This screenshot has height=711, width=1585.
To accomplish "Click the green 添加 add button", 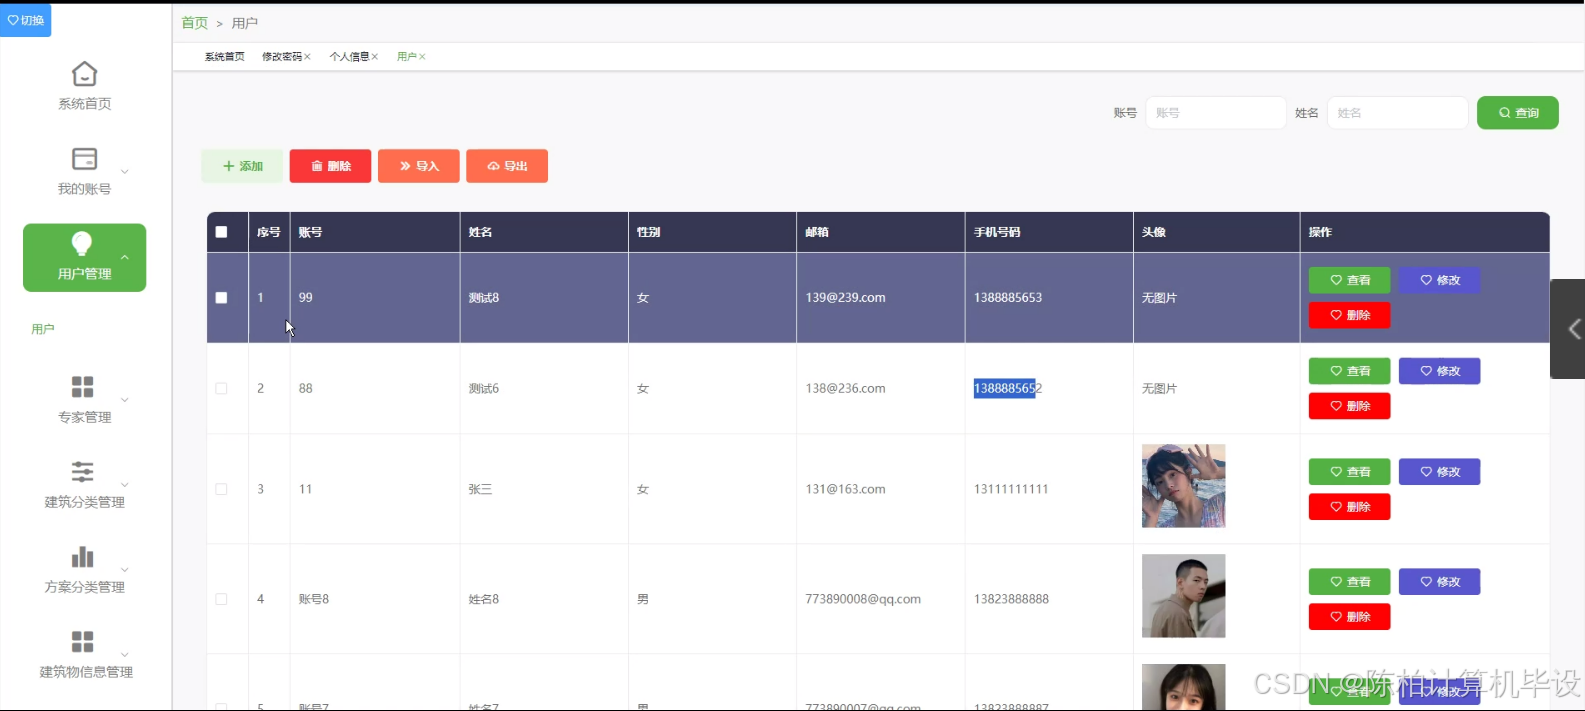I will click(x=242, y=166).
